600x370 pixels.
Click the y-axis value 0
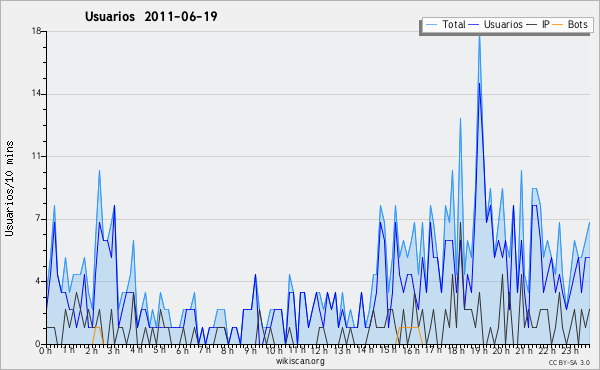pyautogui.click(x=38, y=344)
